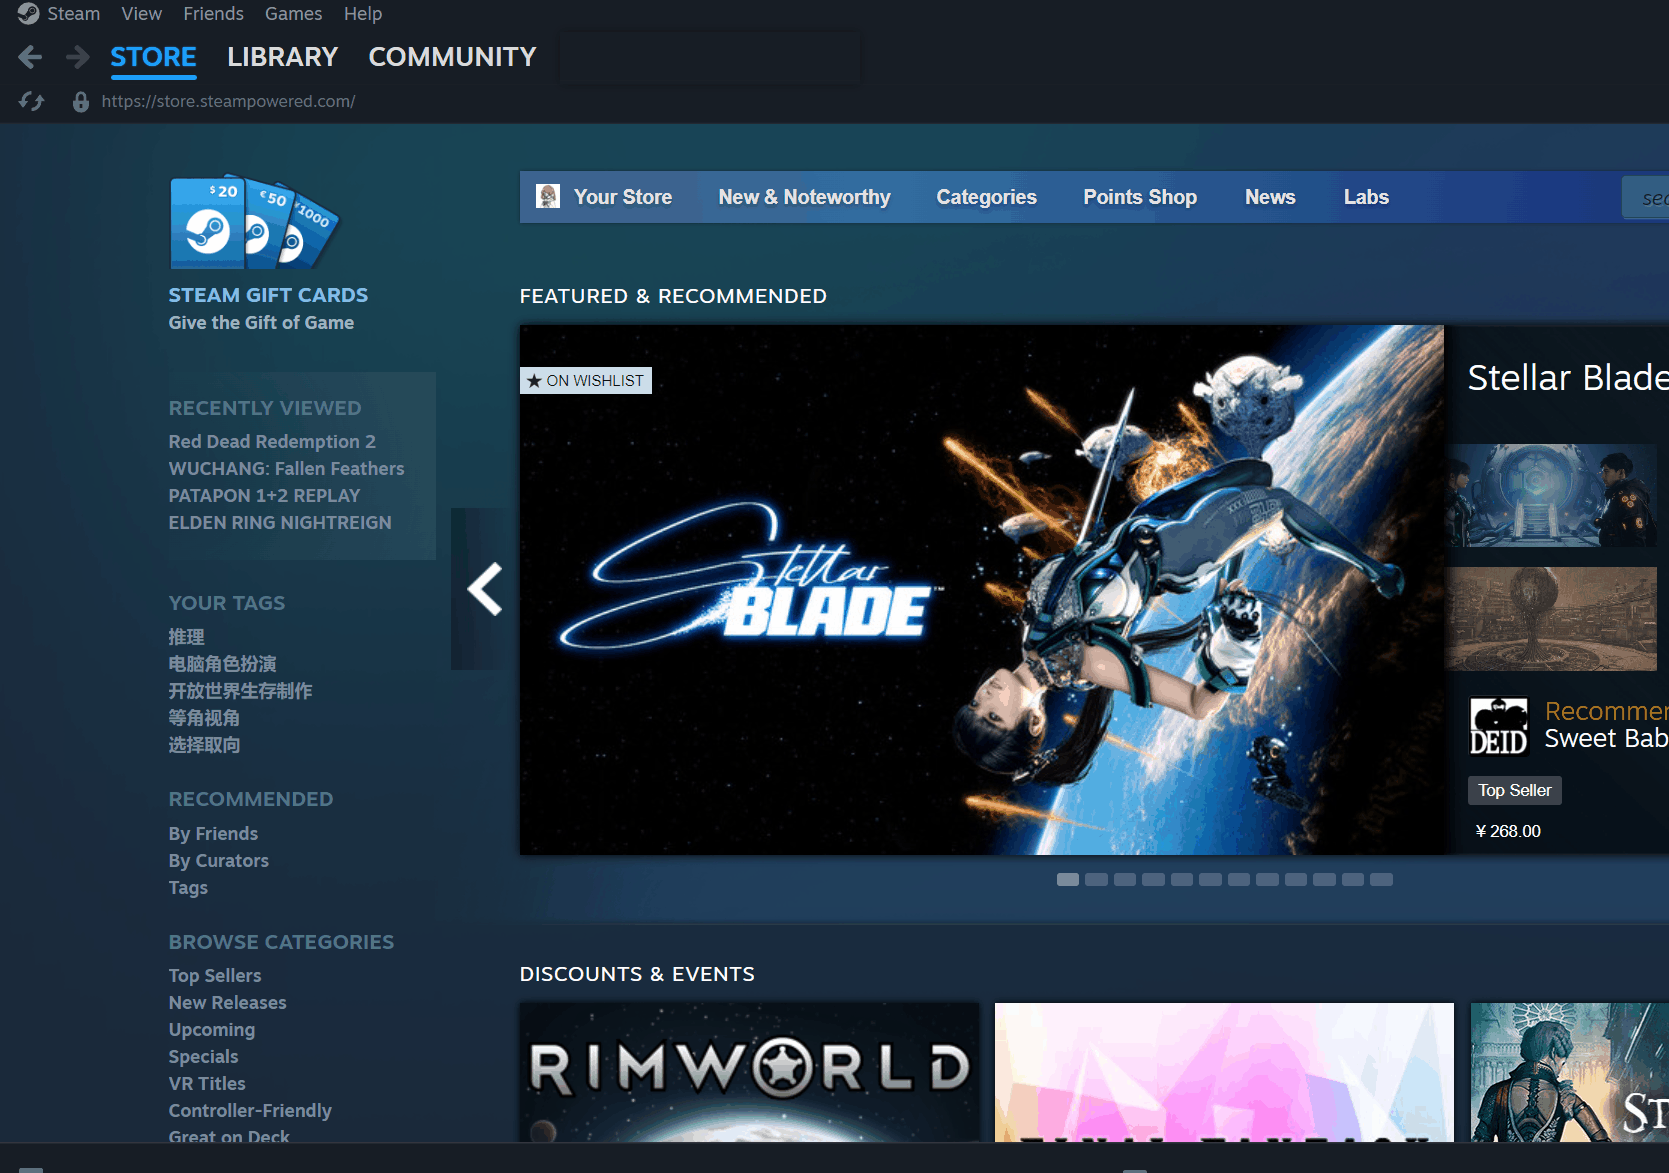Open the Steam Gift Cards image

(255, 223)
